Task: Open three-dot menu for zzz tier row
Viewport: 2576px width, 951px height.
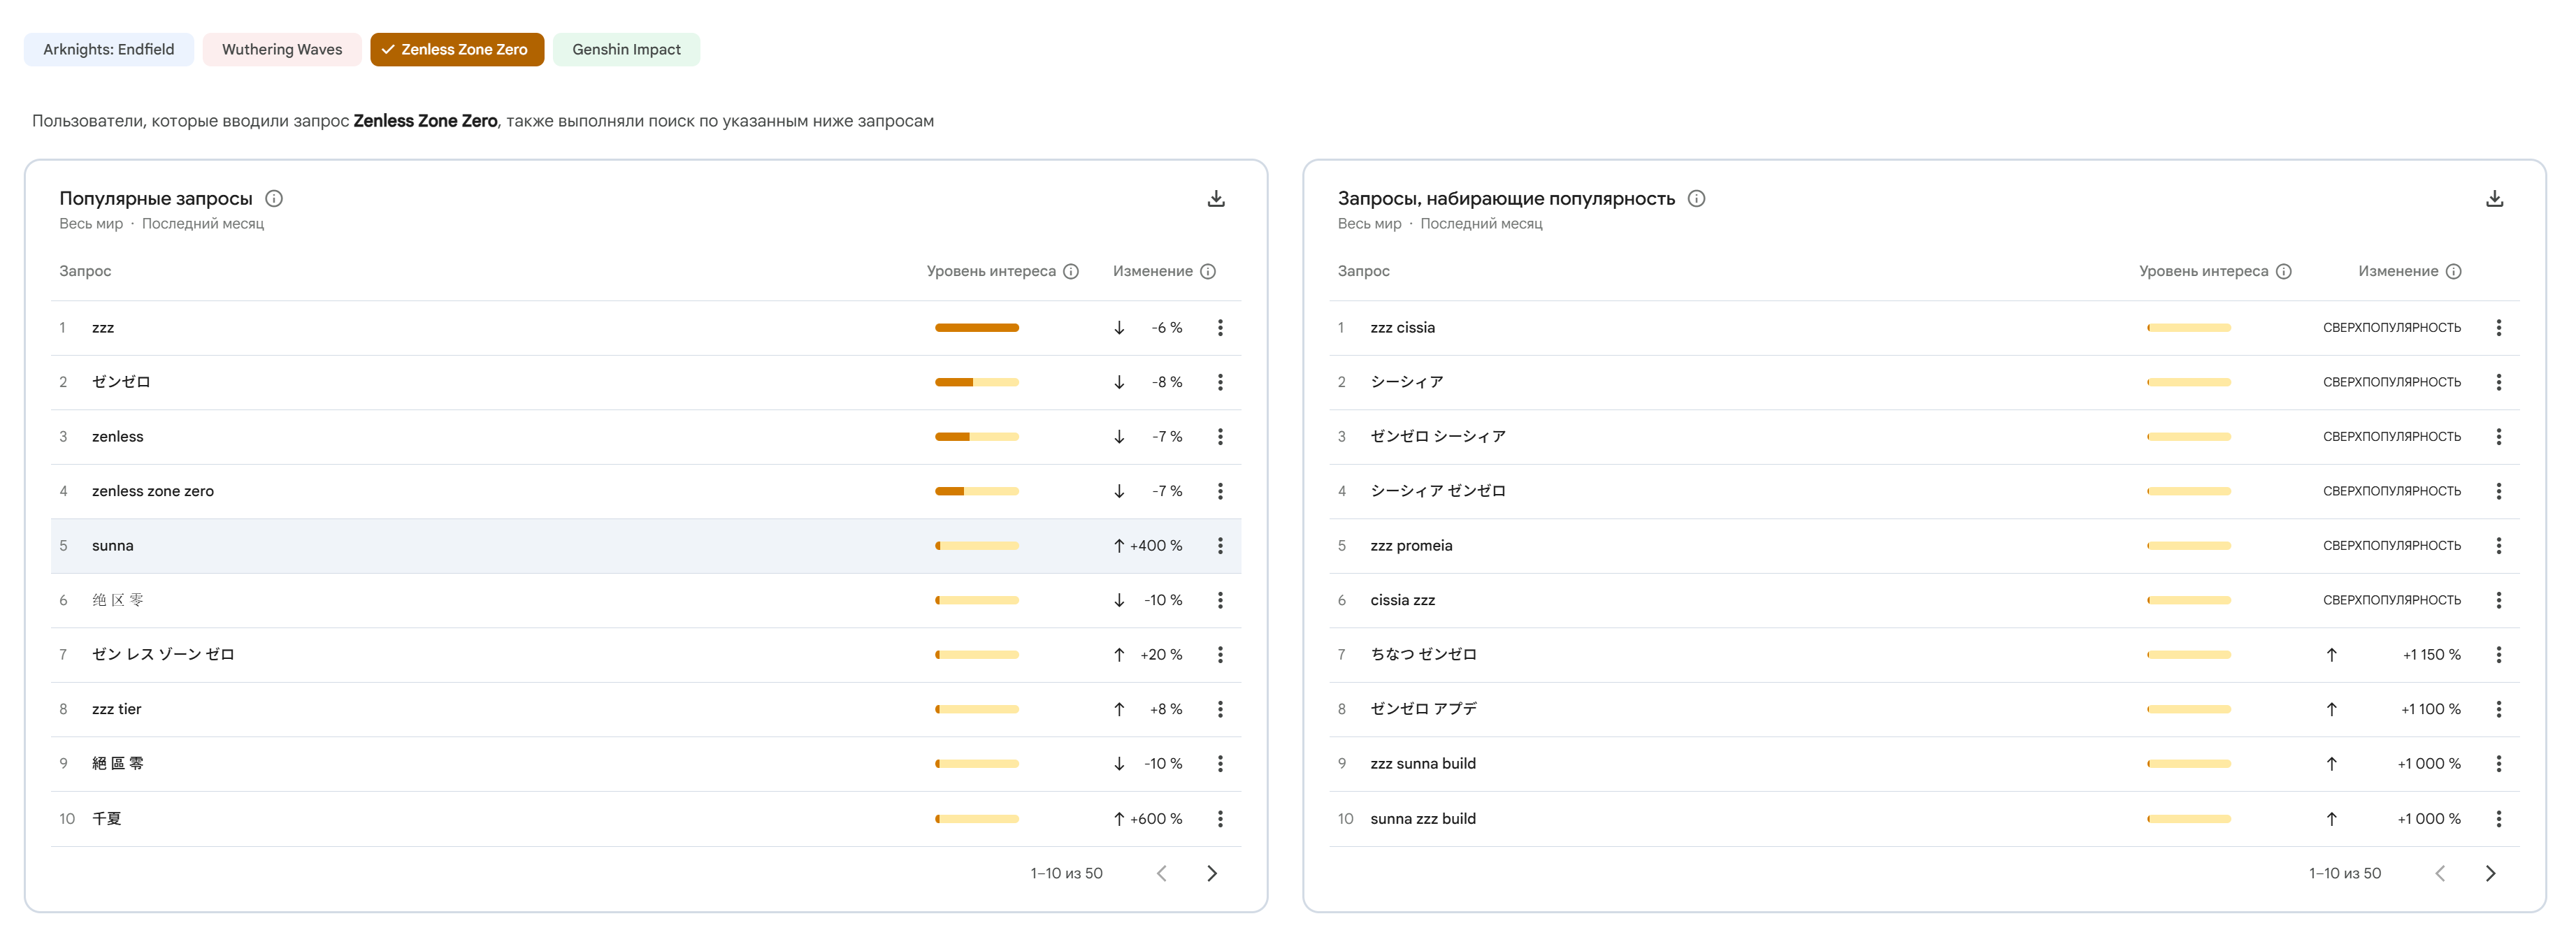Action: point(1219,709)
